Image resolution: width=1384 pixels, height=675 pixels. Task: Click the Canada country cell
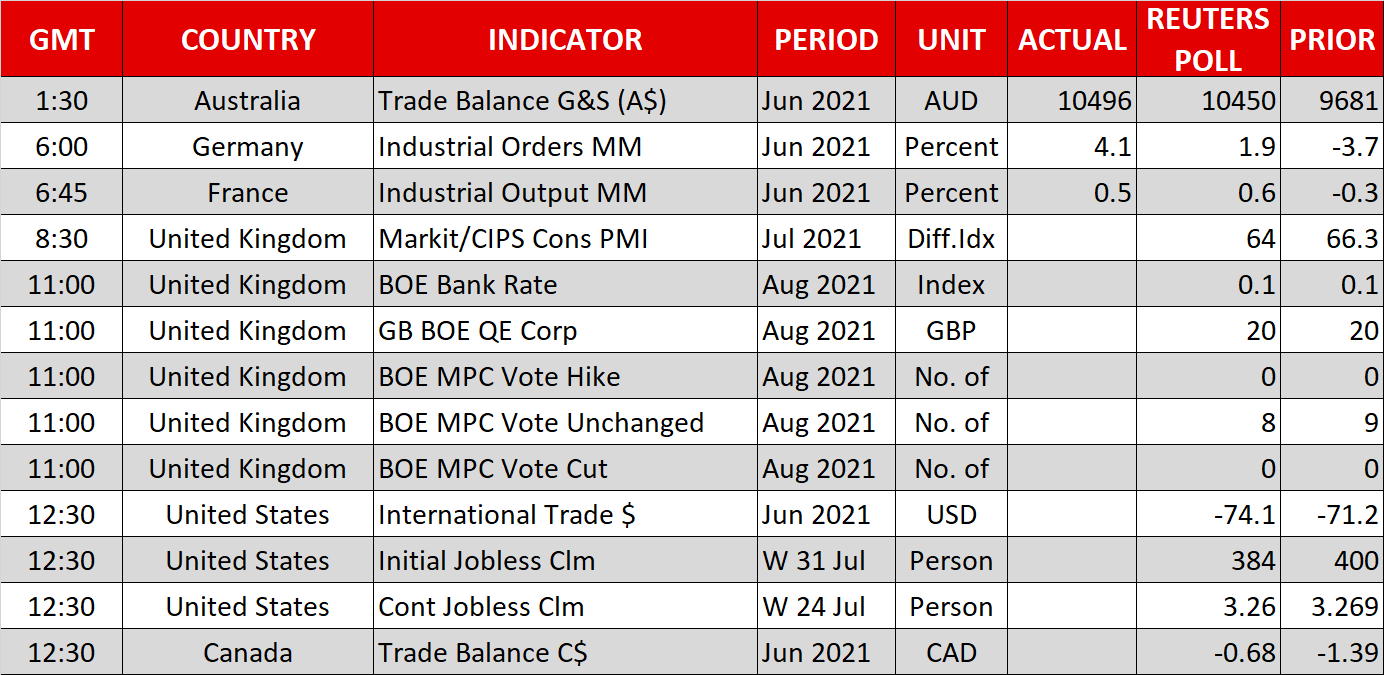click(x=248, y=653)
